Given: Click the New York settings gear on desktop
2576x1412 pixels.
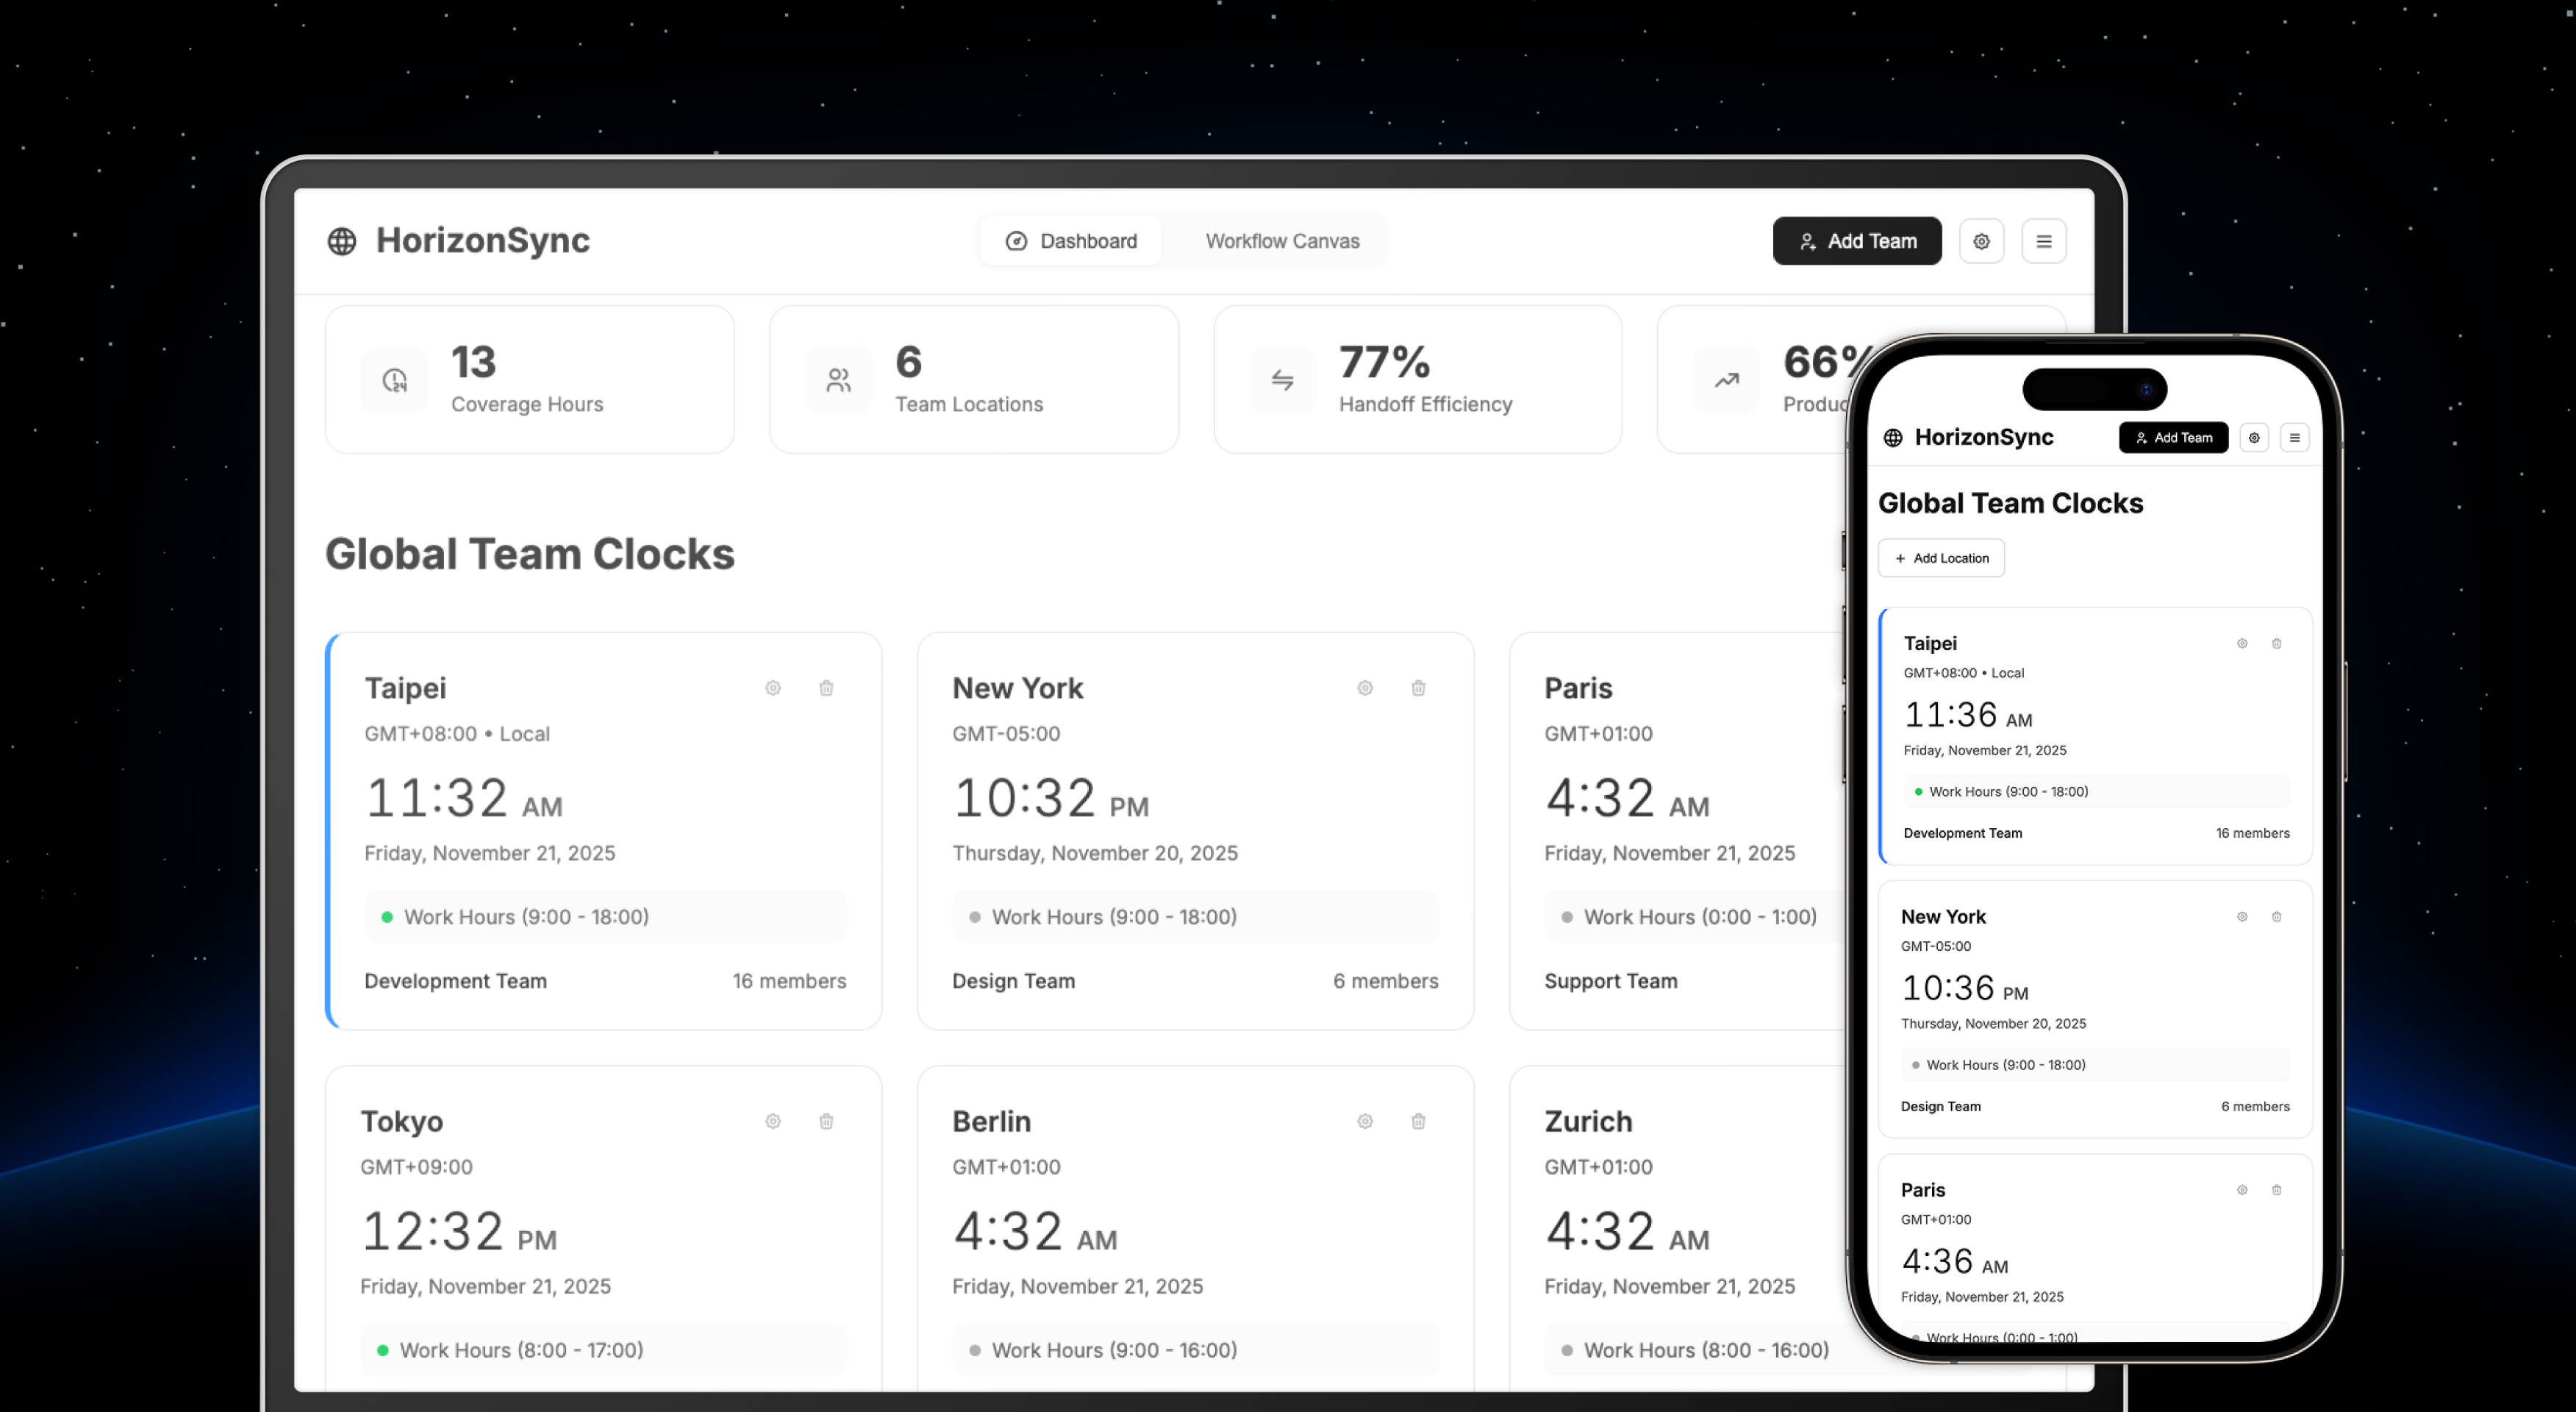Looking at the screenshot, I should click(x=1365, y=688).
